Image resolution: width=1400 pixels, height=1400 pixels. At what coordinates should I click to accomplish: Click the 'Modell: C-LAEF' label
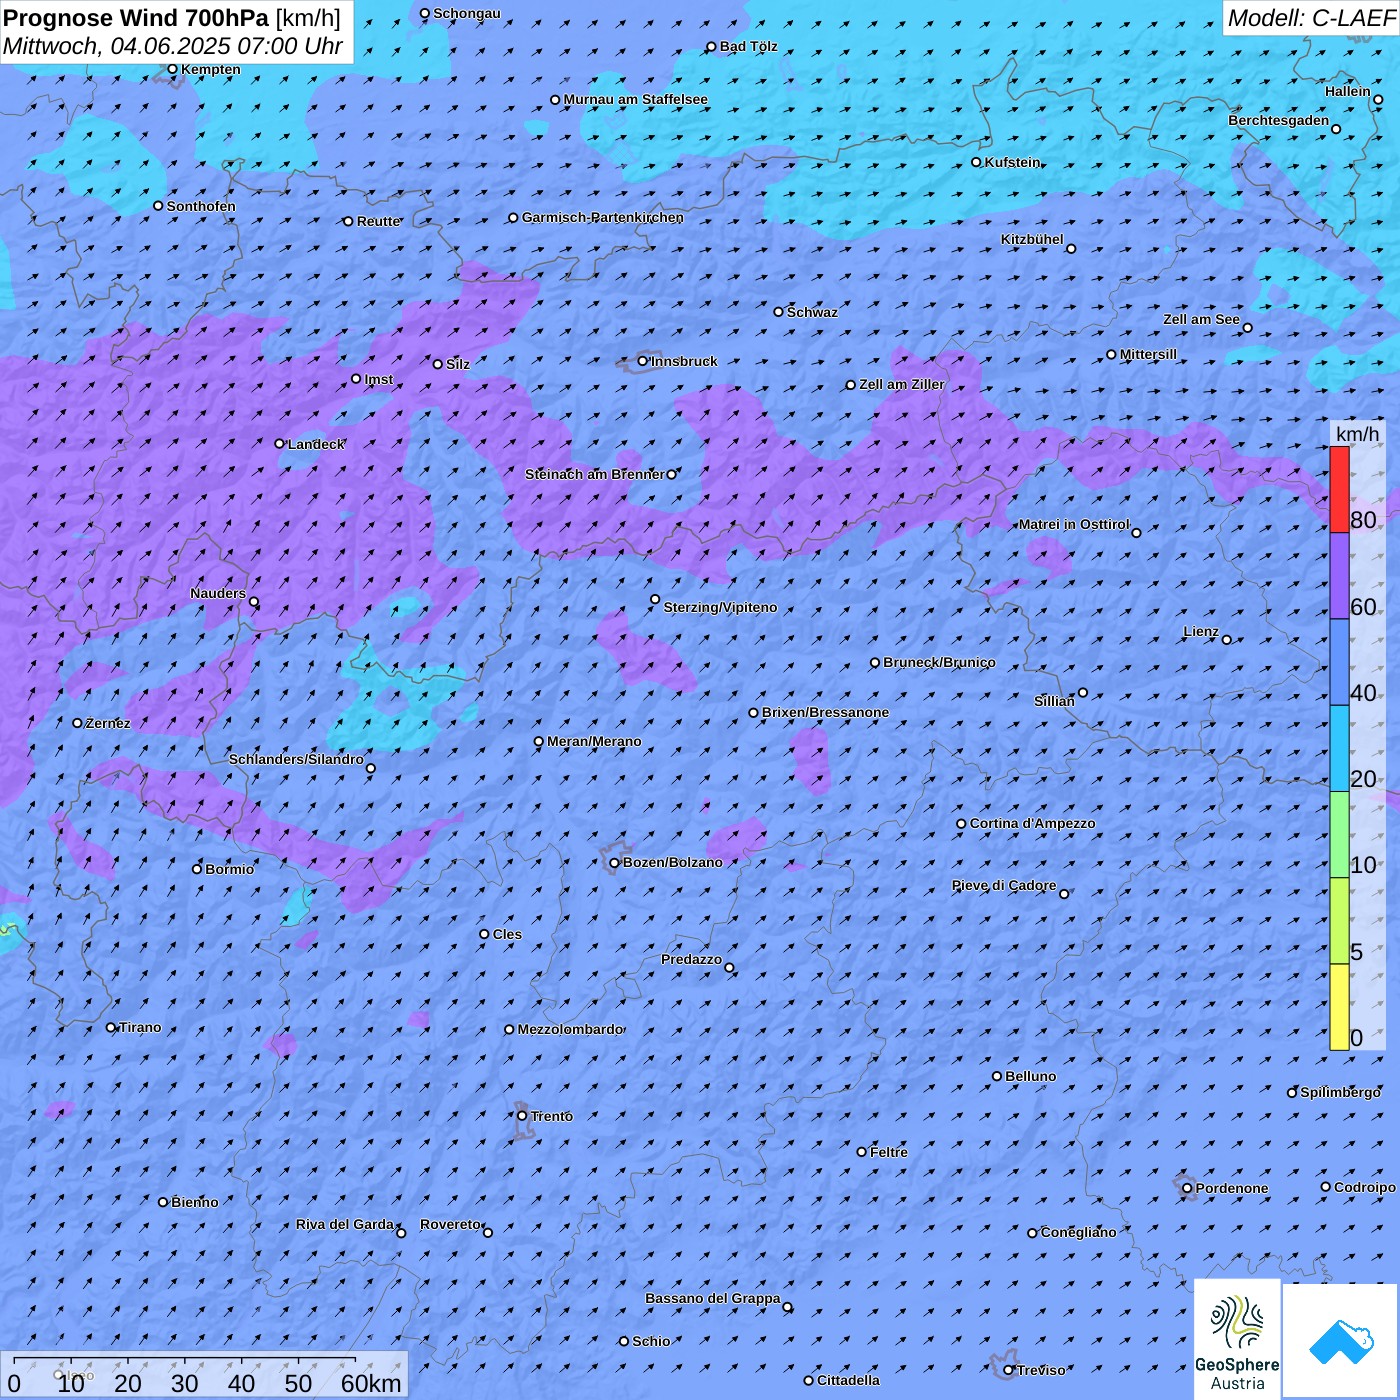[1311, 18]
